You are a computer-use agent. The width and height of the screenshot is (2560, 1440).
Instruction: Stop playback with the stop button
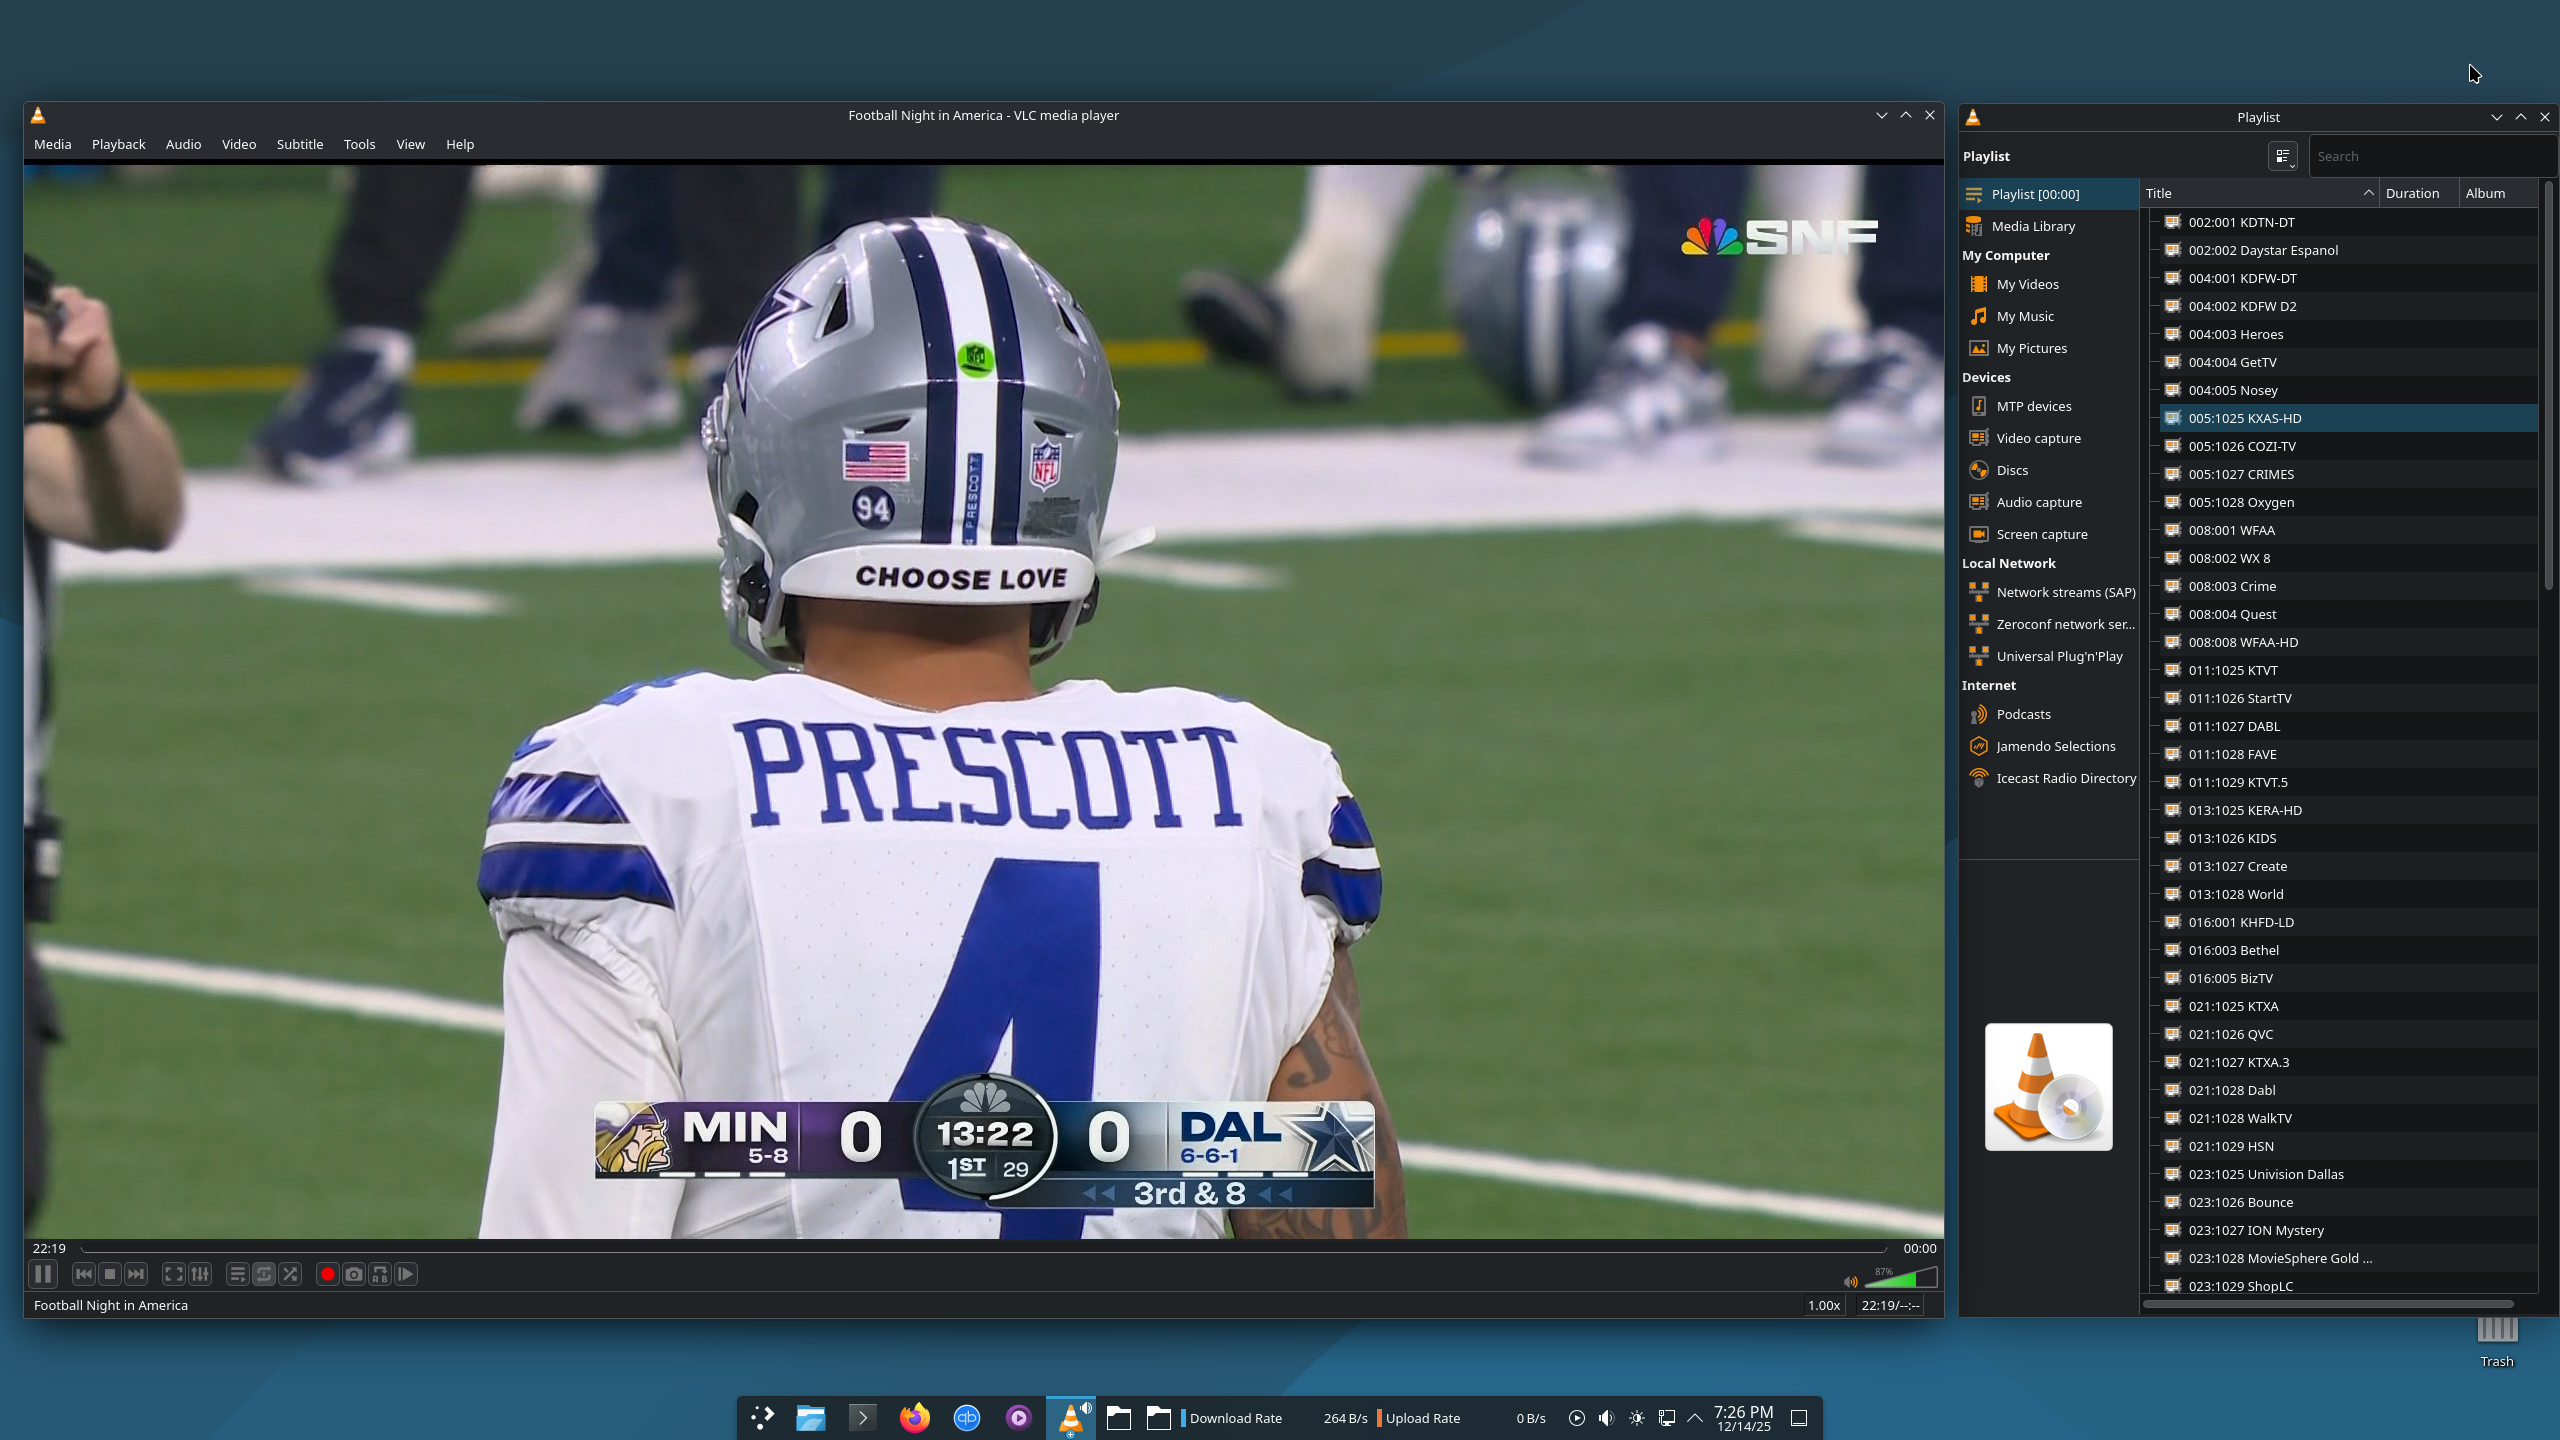tap(110, 1274)
